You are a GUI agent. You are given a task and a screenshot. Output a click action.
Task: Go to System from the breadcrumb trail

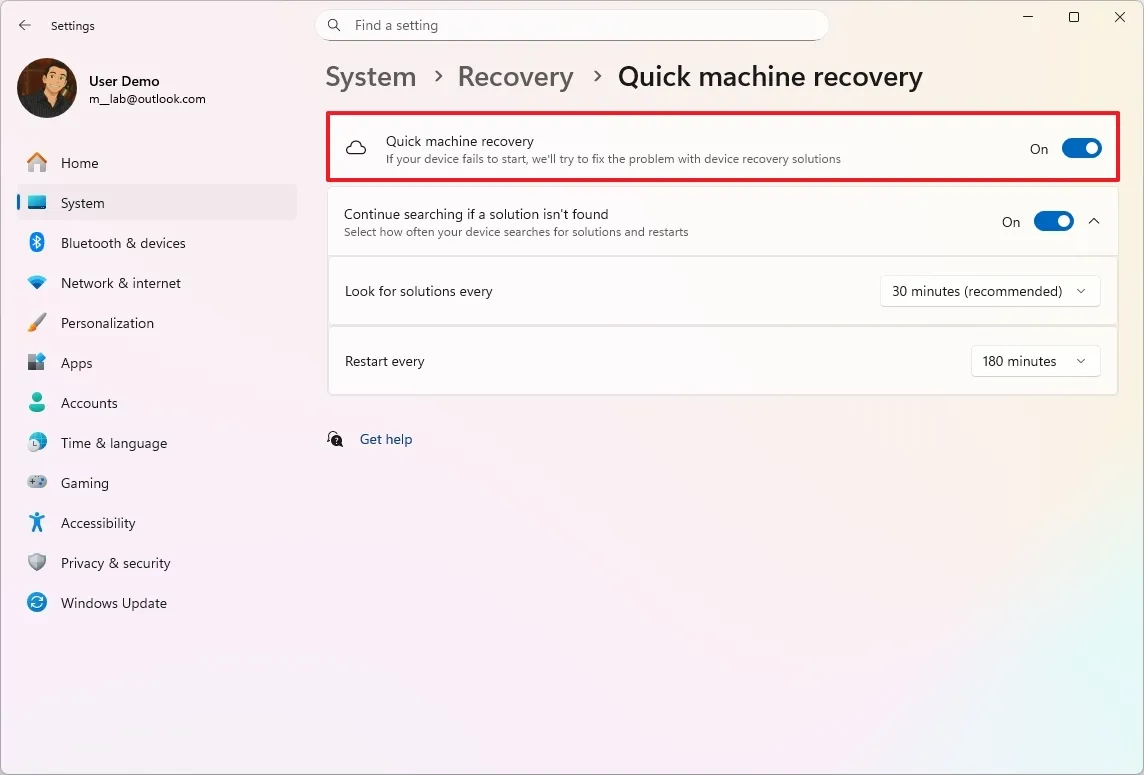[x=371, y=76]
